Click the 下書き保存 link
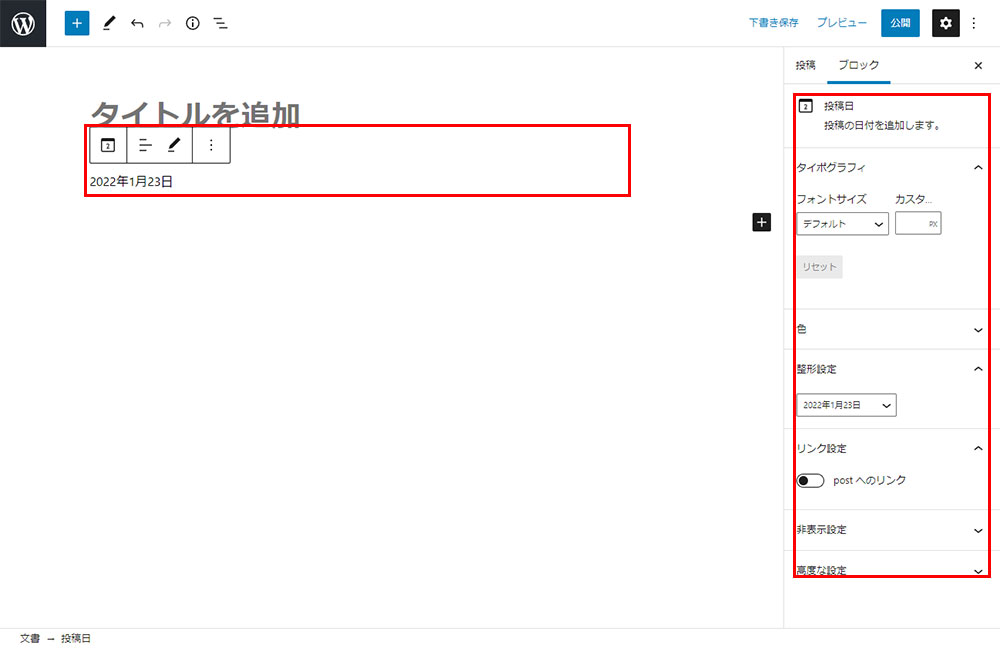1000x672 pixels. click(773, 23)
